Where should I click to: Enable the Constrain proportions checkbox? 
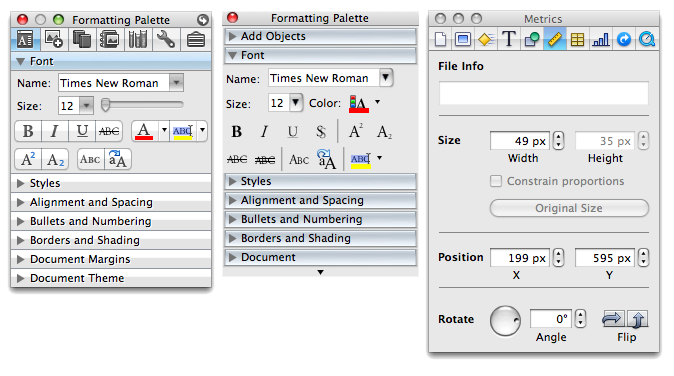pyautogui.click(x=496, y=181)
